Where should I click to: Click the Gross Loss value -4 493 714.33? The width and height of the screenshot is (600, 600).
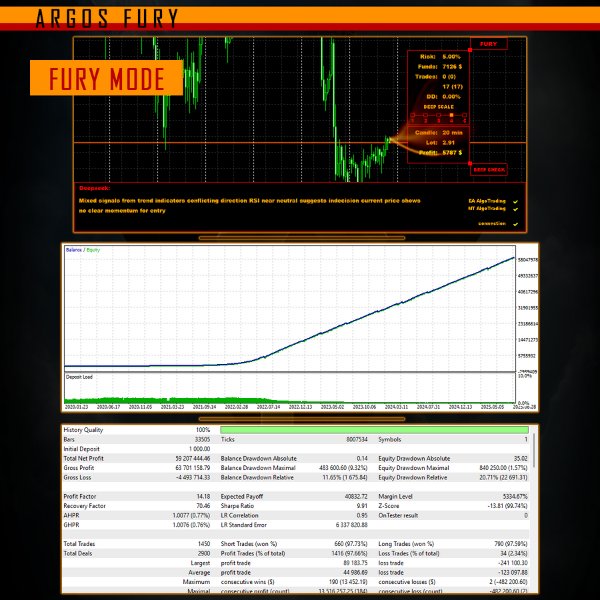(193, 477)
